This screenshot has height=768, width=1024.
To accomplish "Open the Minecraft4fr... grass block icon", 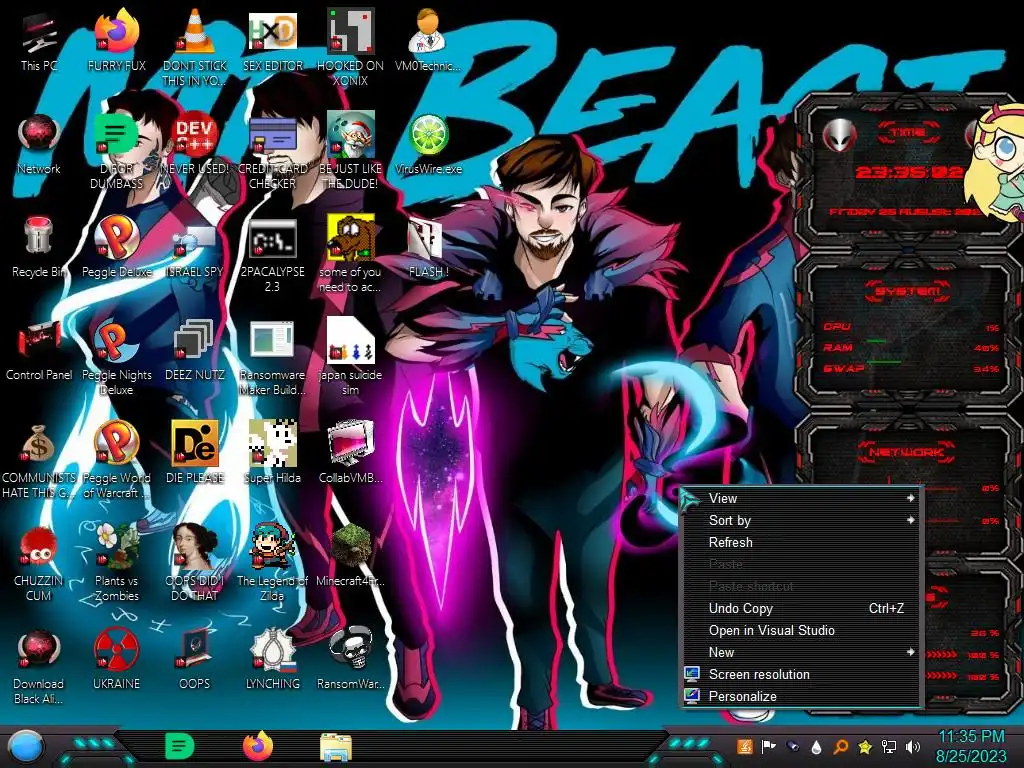I will (x=351, y=547).
